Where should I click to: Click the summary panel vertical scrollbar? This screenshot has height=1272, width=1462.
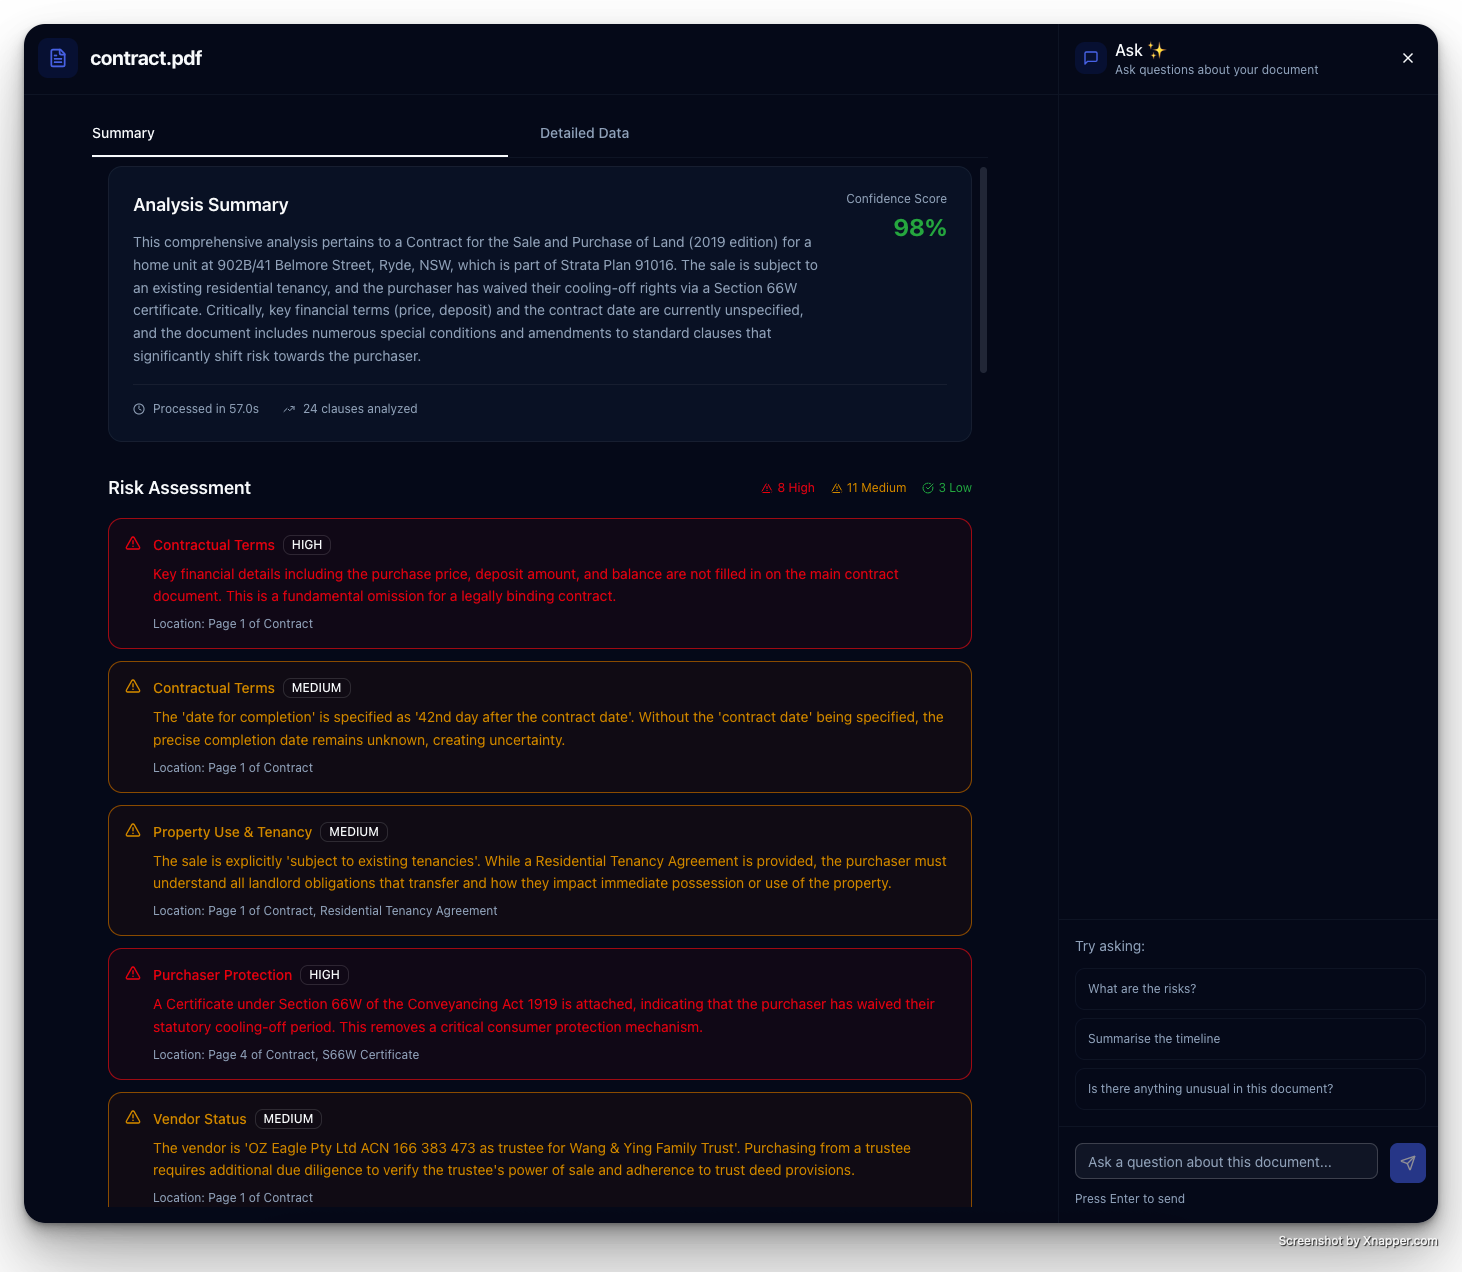(983, 270)
